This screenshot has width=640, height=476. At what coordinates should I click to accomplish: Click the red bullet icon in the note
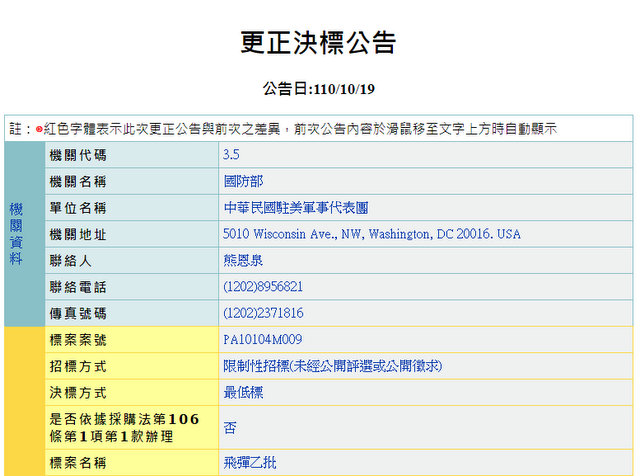pos(39,129)
